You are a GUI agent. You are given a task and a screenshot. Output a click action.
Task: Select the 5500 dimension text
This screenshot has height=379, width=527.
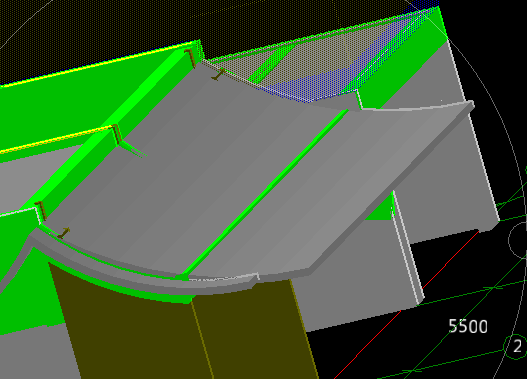click(468, 326)
